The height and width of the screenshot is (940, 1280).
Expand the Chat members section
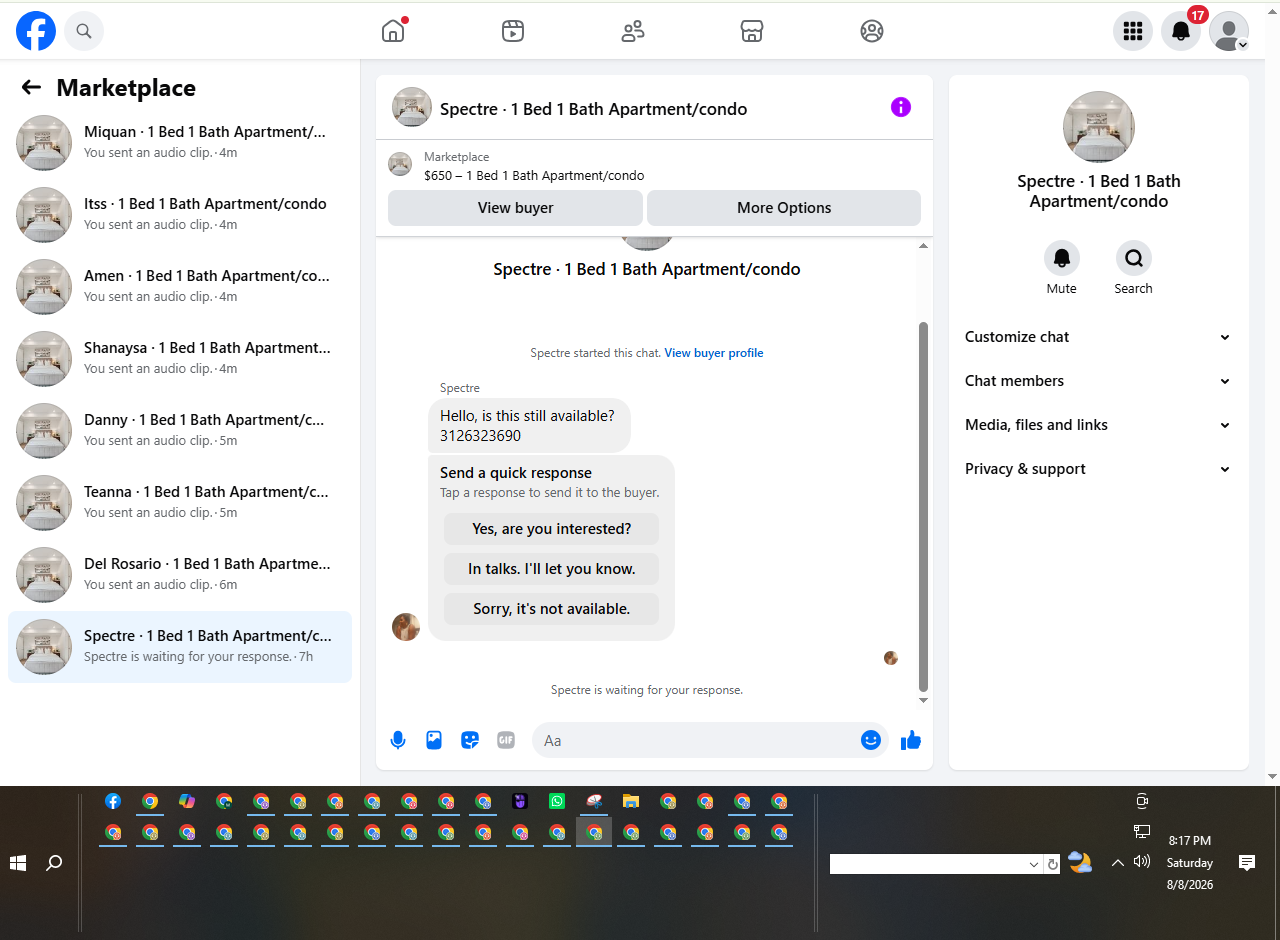(1098, 381)
